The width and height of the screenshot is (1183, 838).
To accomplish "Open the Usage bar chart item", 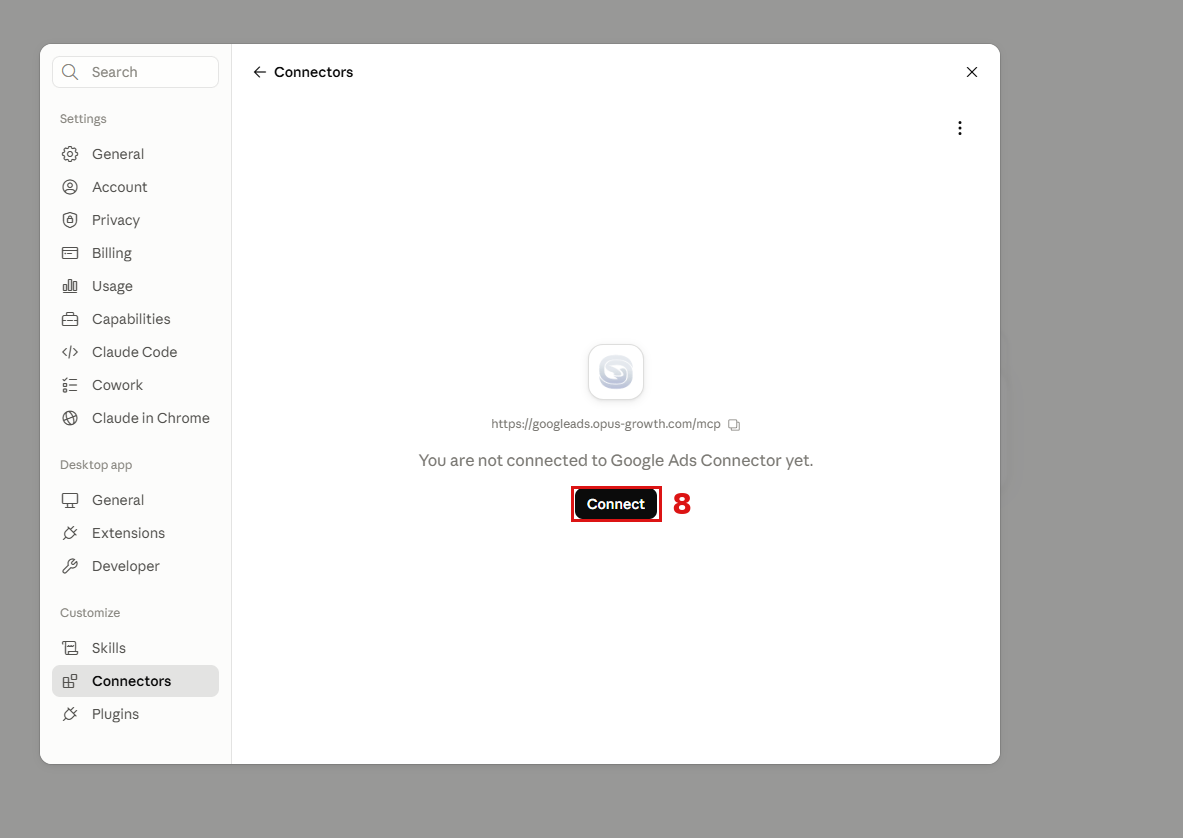I will tap(136, 286).
